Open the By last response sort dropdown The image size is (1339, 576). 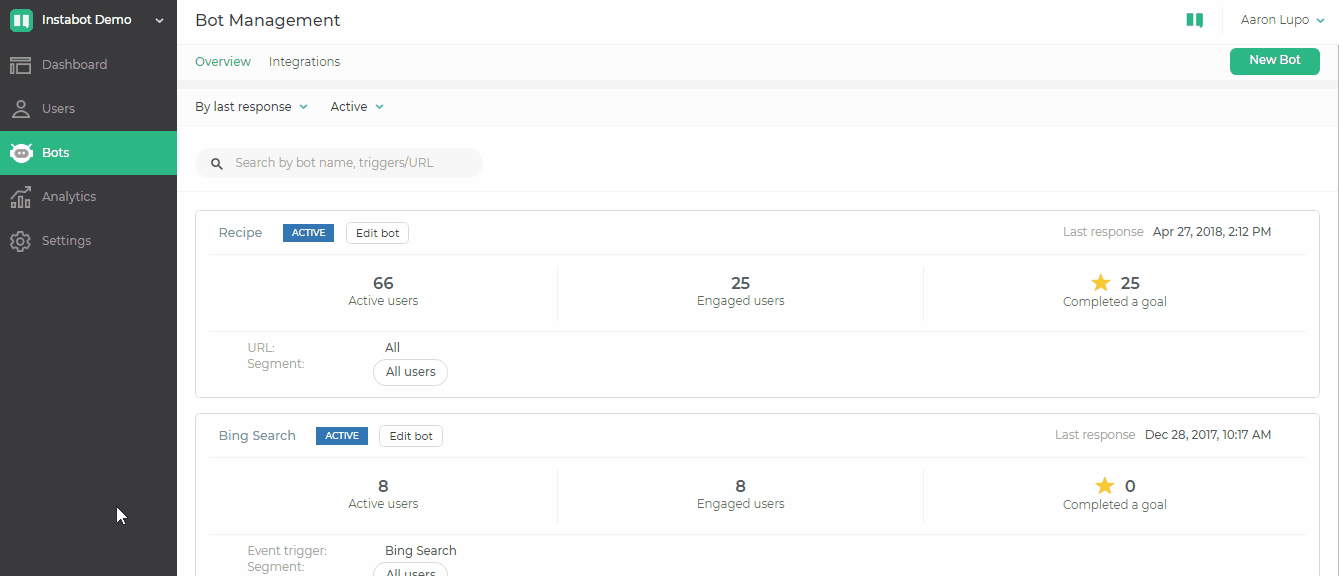tap(252, 107)
